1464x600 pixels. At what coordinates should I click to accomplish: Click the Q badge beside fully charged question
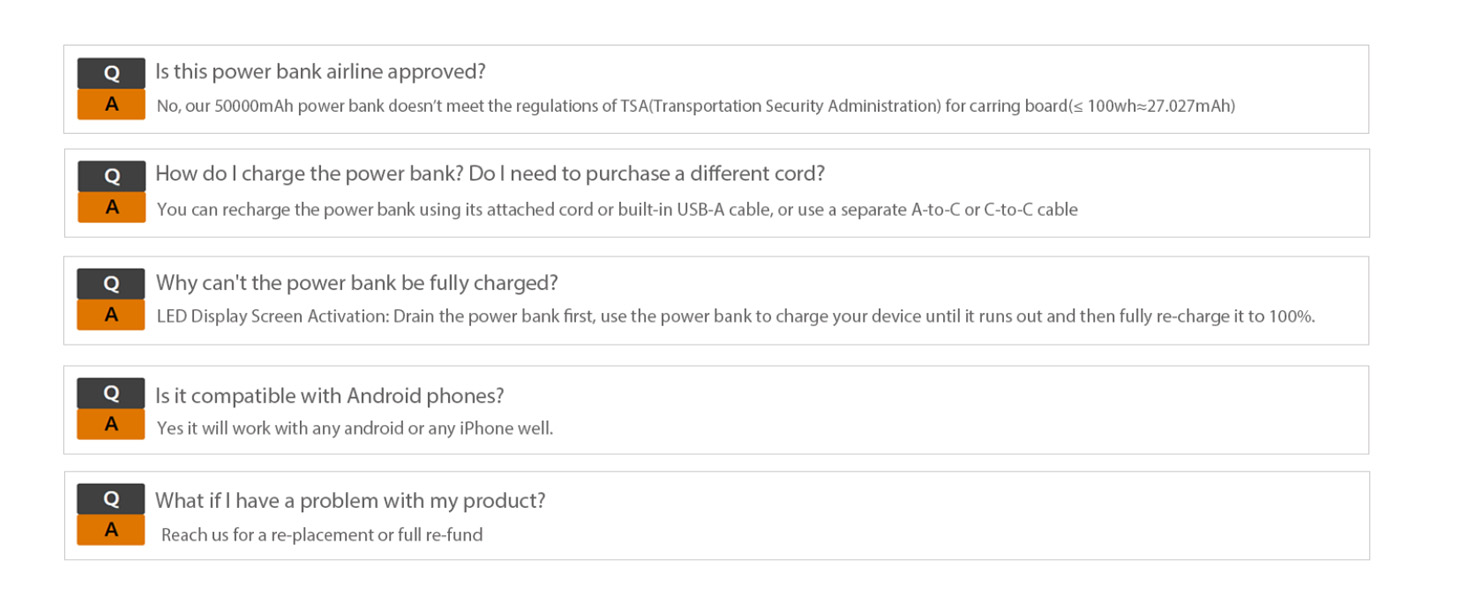click(111, 284)
